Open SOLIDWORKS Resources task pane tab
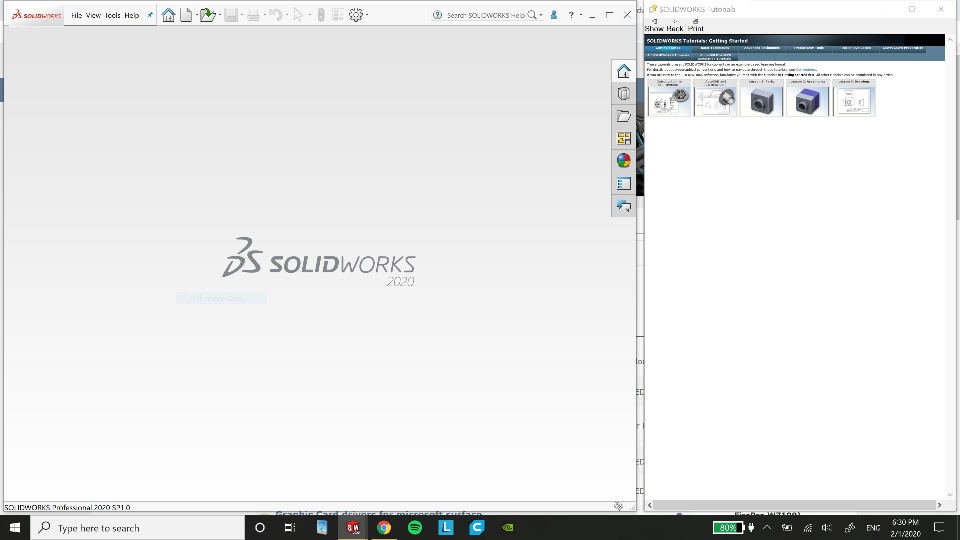This screenshot has width=960, height=540. click(624, 71)
